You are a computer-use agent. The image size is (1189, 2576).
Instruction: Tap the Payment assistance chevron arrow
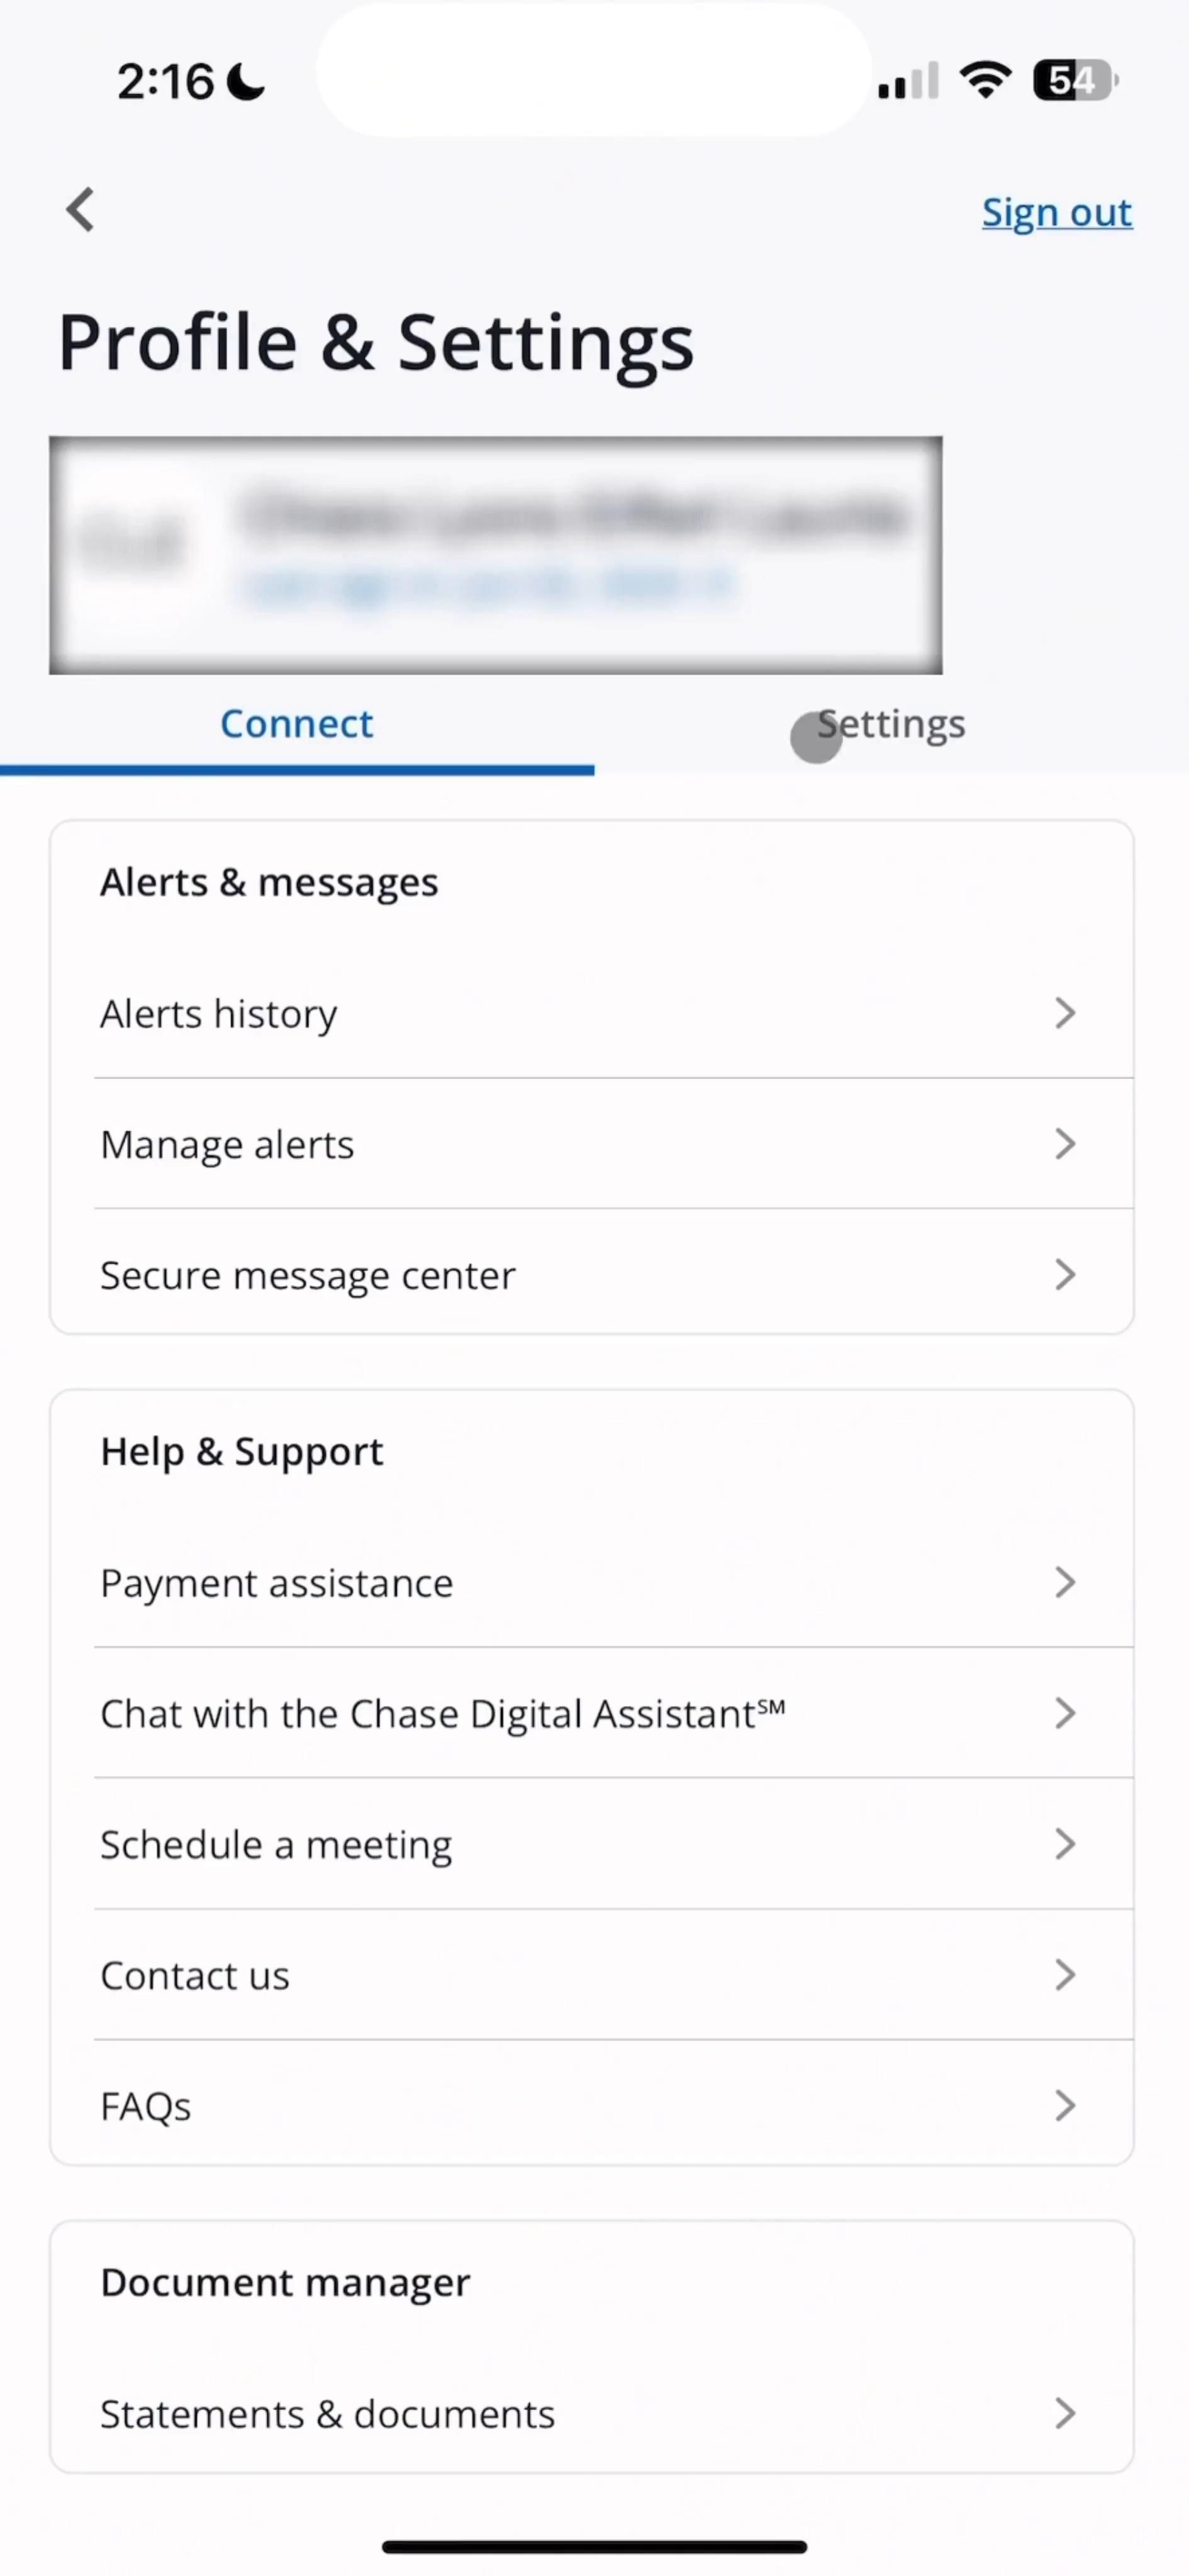[x=1065, y=1582]
